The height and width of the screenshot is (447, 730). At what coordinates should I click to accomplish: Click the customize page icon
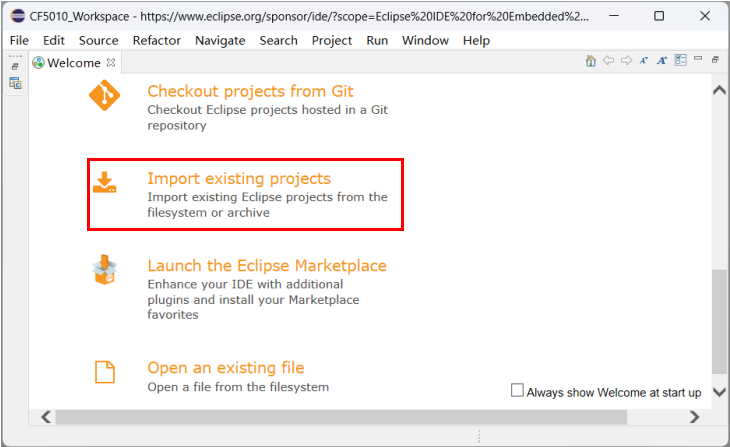tap(680, 61)
